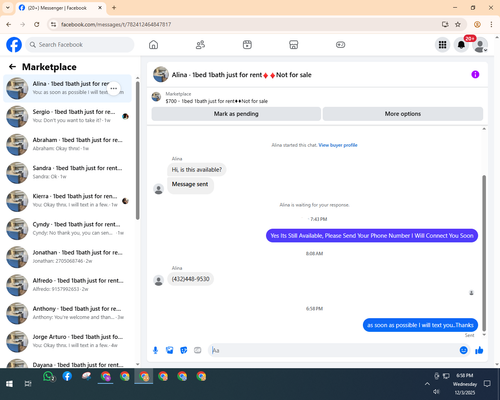Open the Friends icon in top navigation

tap(200, 45)
